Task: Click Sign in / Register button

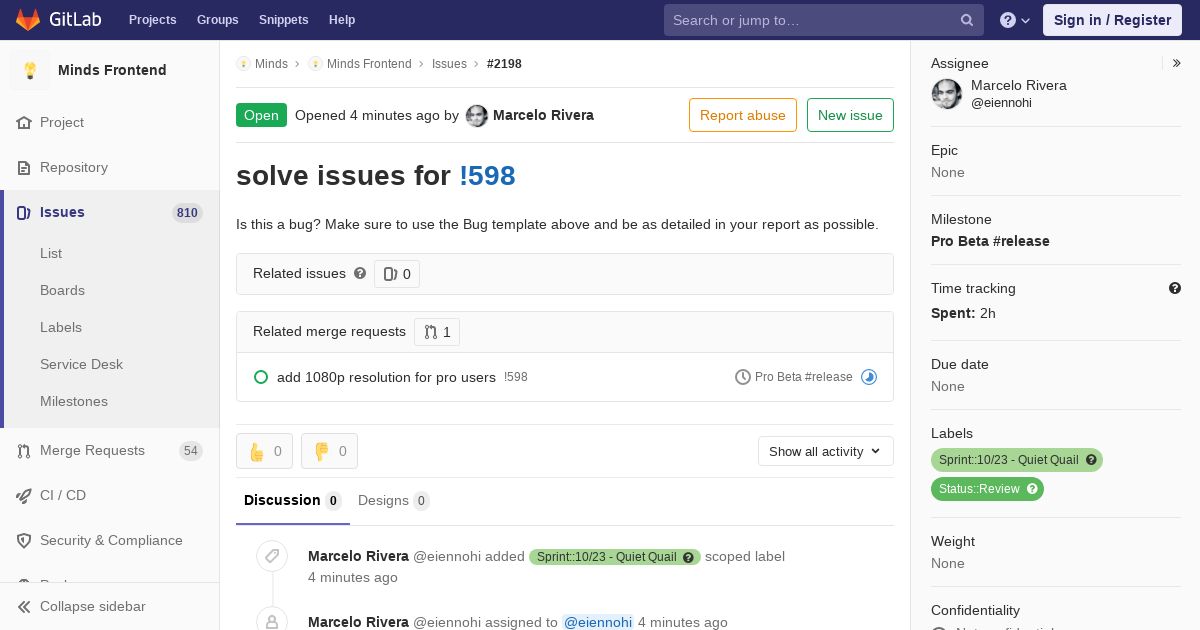Action: click(1112, 20)
